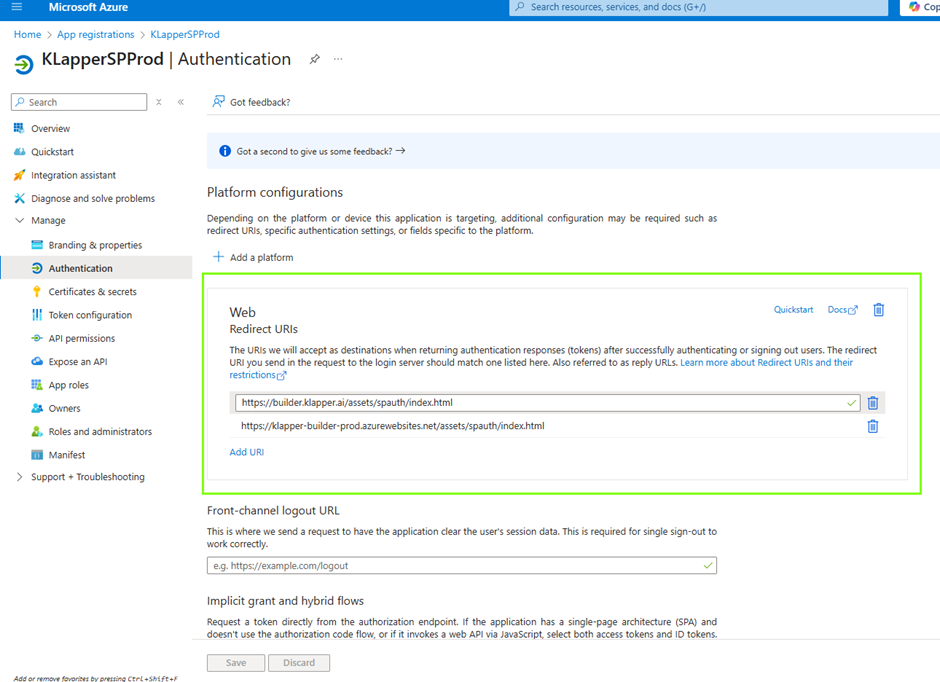Click the KLapperSPProd breadcrumb link
This screenshot has width=940, height=682.
(x=185, y=34)
